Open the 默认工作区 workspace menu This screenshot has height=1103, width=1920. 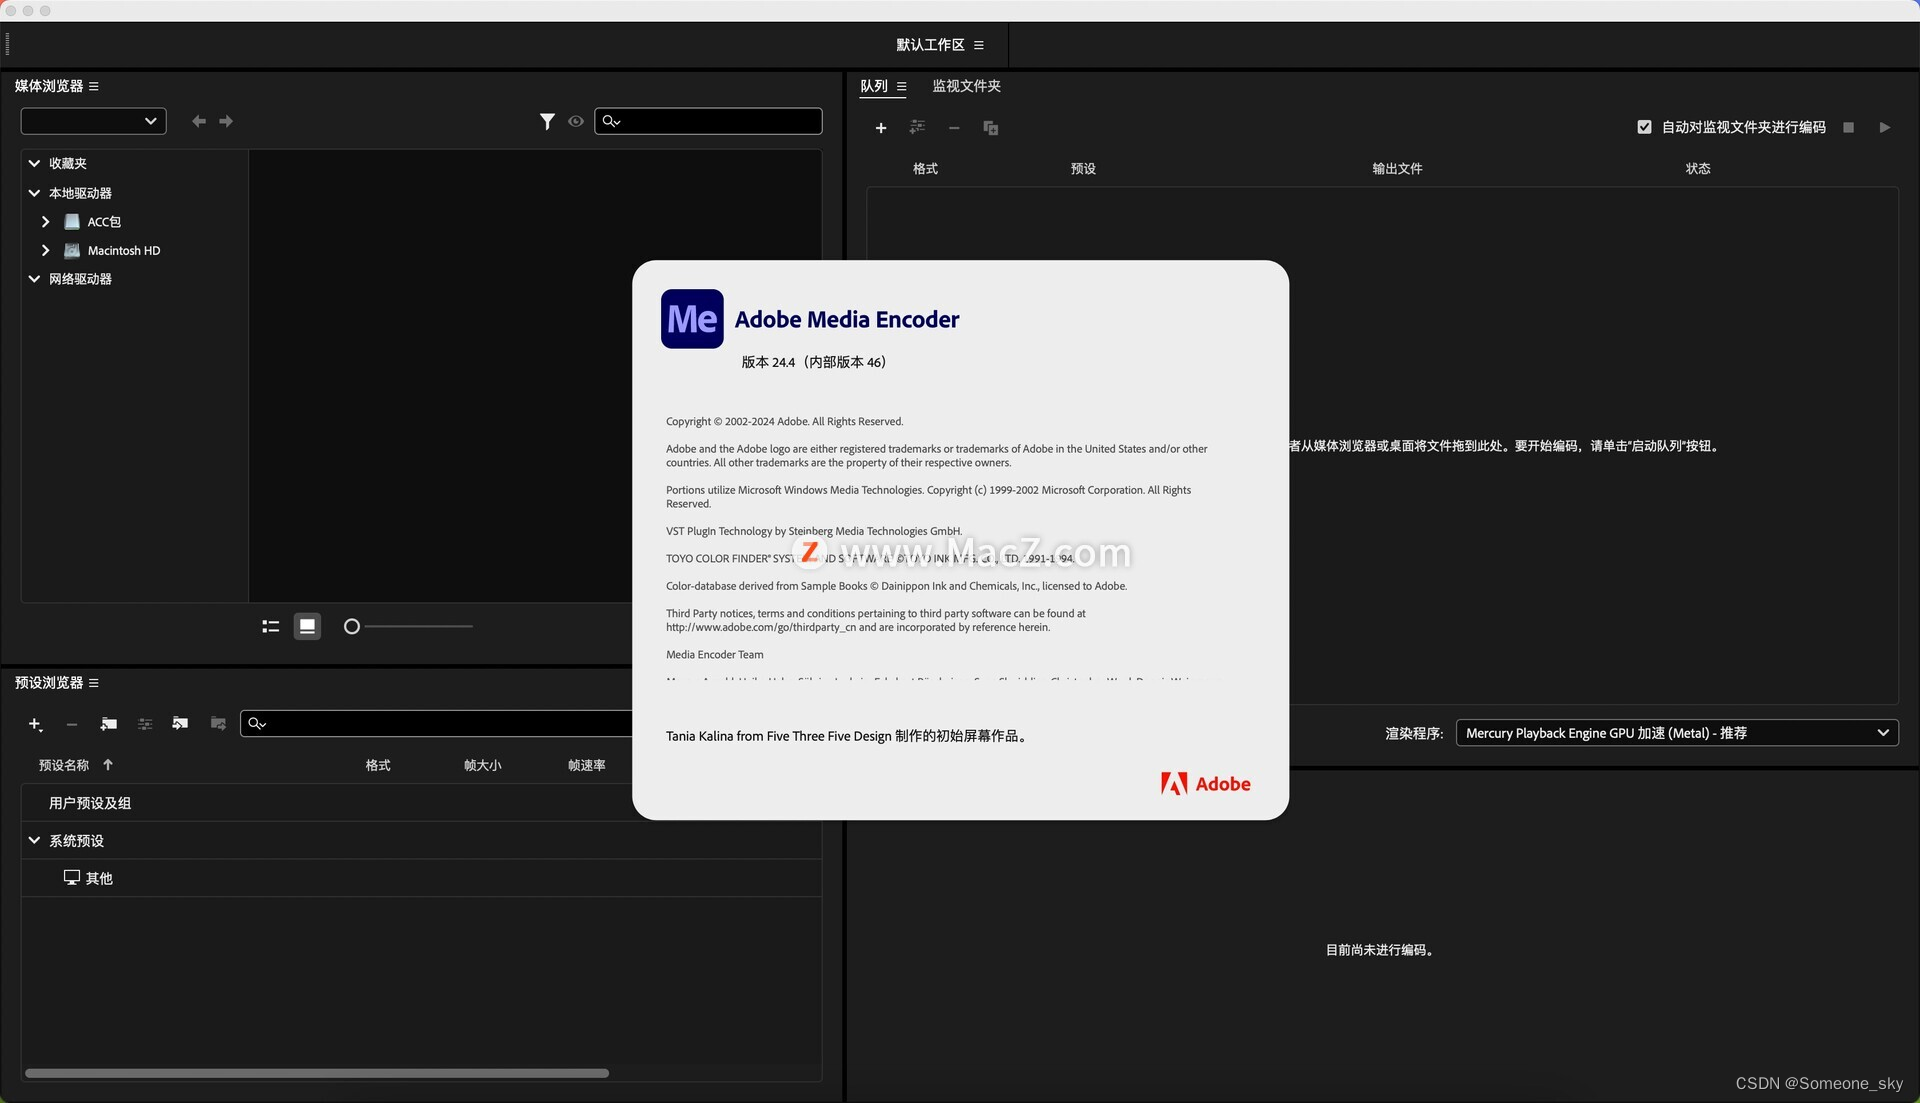coord(978,45)
